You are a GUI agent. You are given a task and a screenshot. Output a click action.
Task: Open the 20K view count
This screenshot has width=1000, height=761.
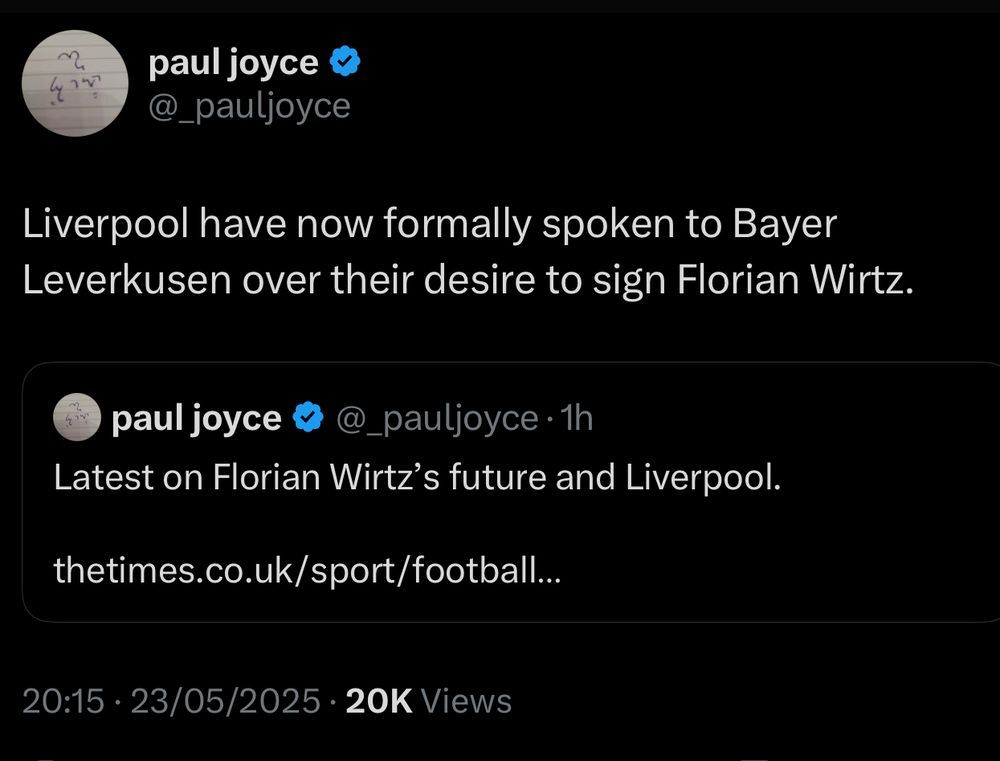coord(378,701)
